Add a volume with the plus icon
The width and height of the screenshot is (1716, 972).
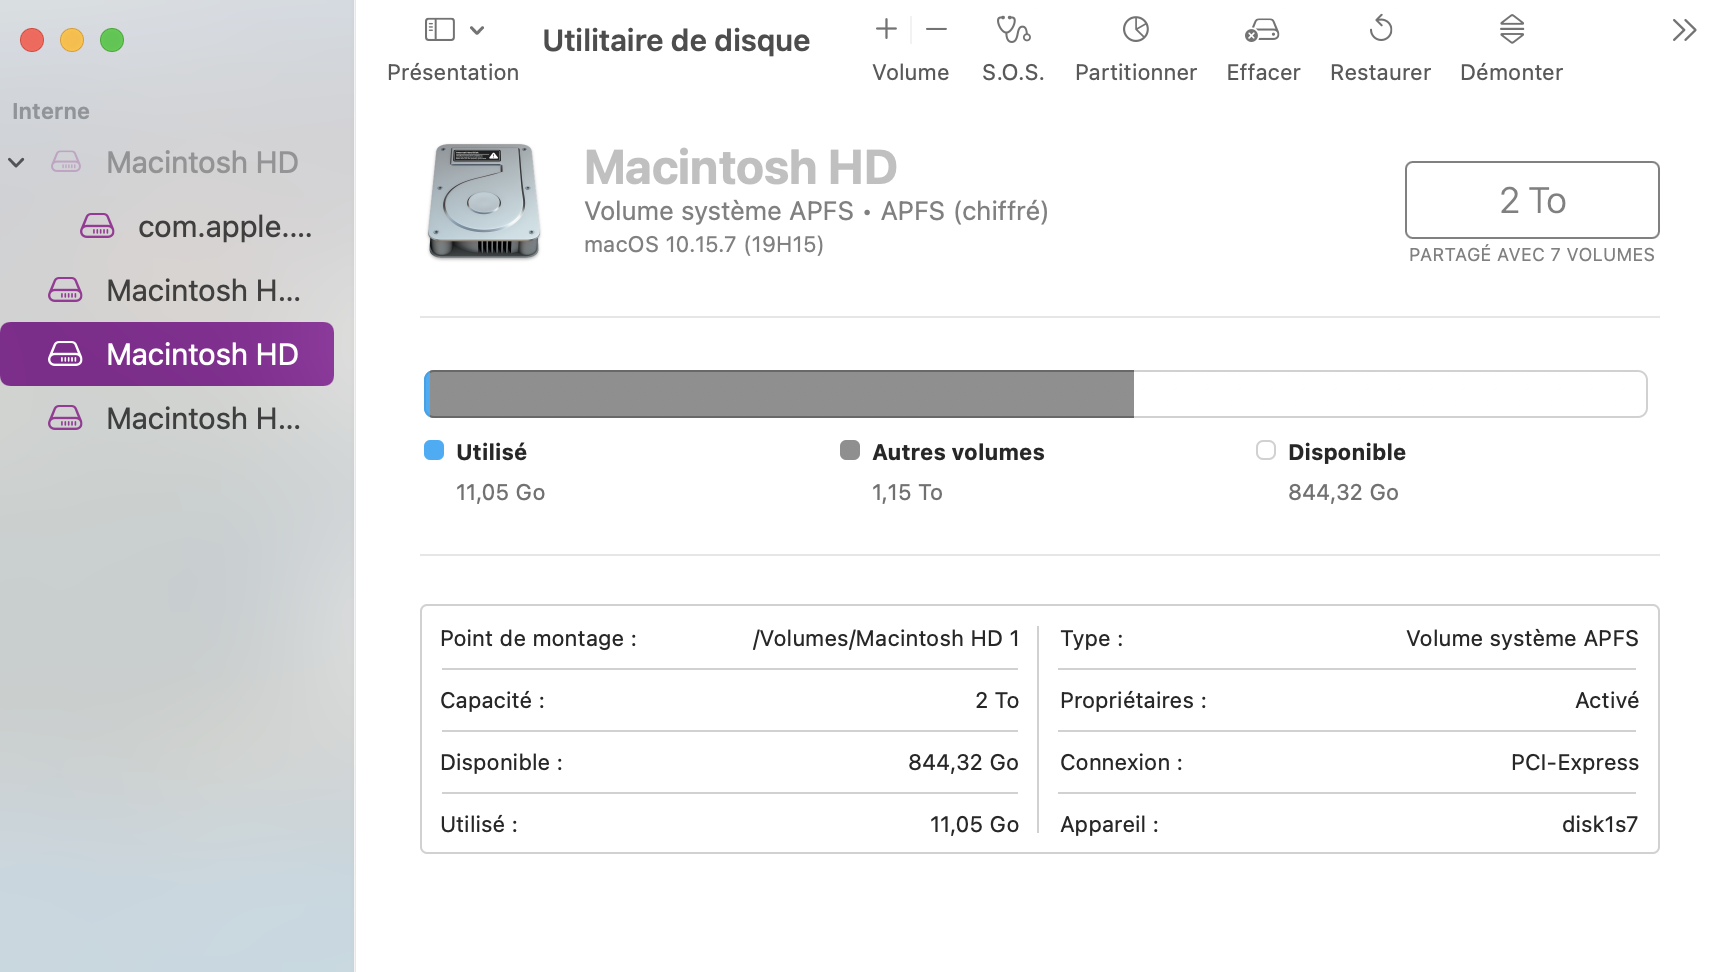point(886,30)
